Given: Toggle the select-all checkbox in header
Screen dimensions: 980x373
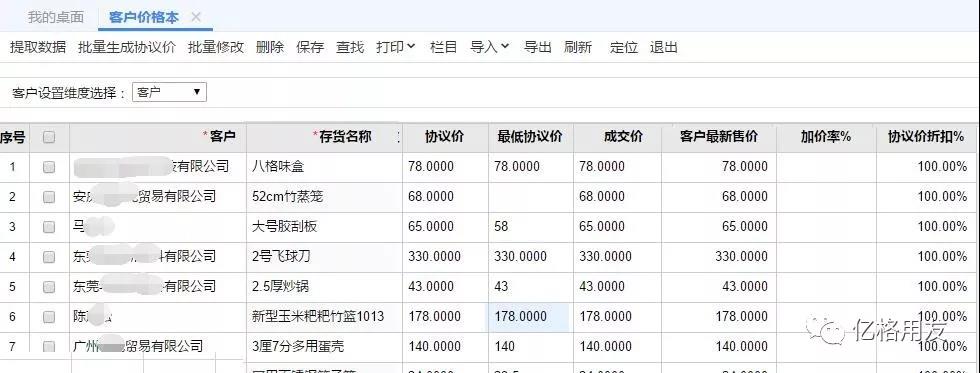Looking at the screenshot, I should (49, 137).
